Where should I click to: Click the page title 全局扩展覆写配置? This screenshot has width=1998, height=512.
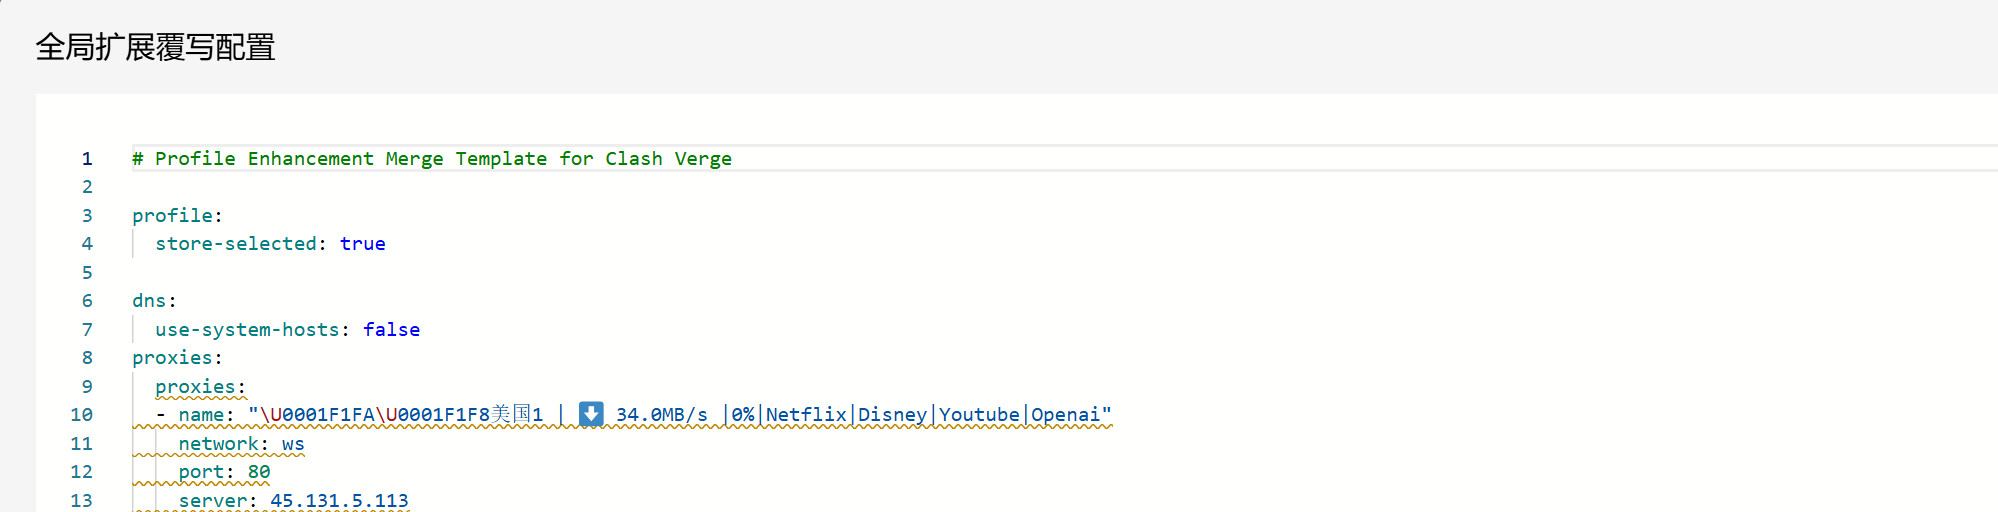click(155, 47)
